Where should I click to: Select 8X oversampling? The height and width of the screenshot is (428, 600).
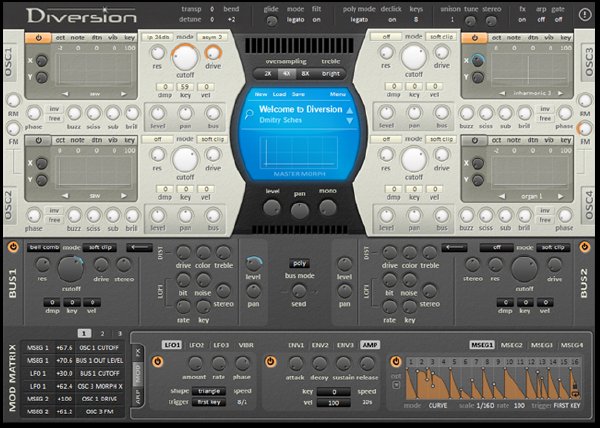pos(305,73)
